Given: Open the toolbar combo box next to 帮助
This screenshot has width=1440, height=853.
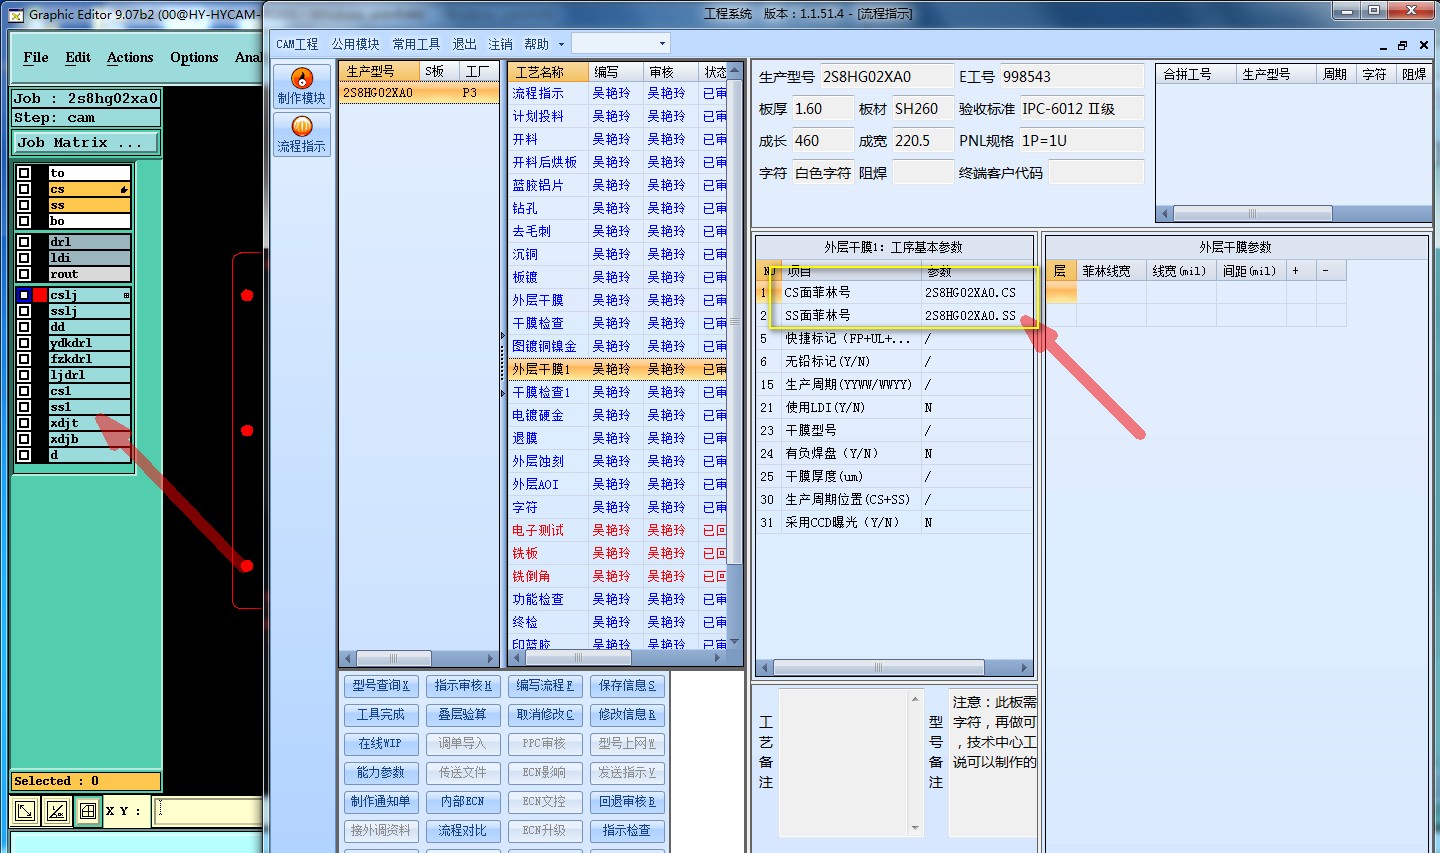Looking at the screenshot, I should pos(620,43).
